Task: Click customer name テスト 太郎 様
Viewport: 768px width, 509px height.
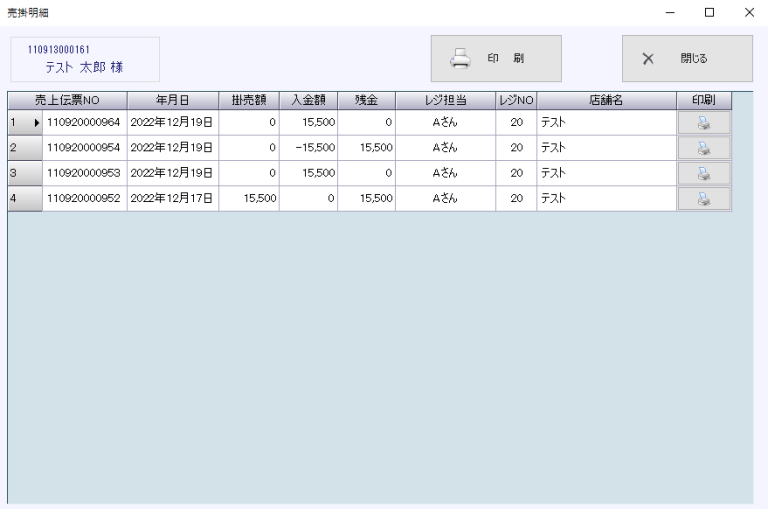Action: (84, 67)
